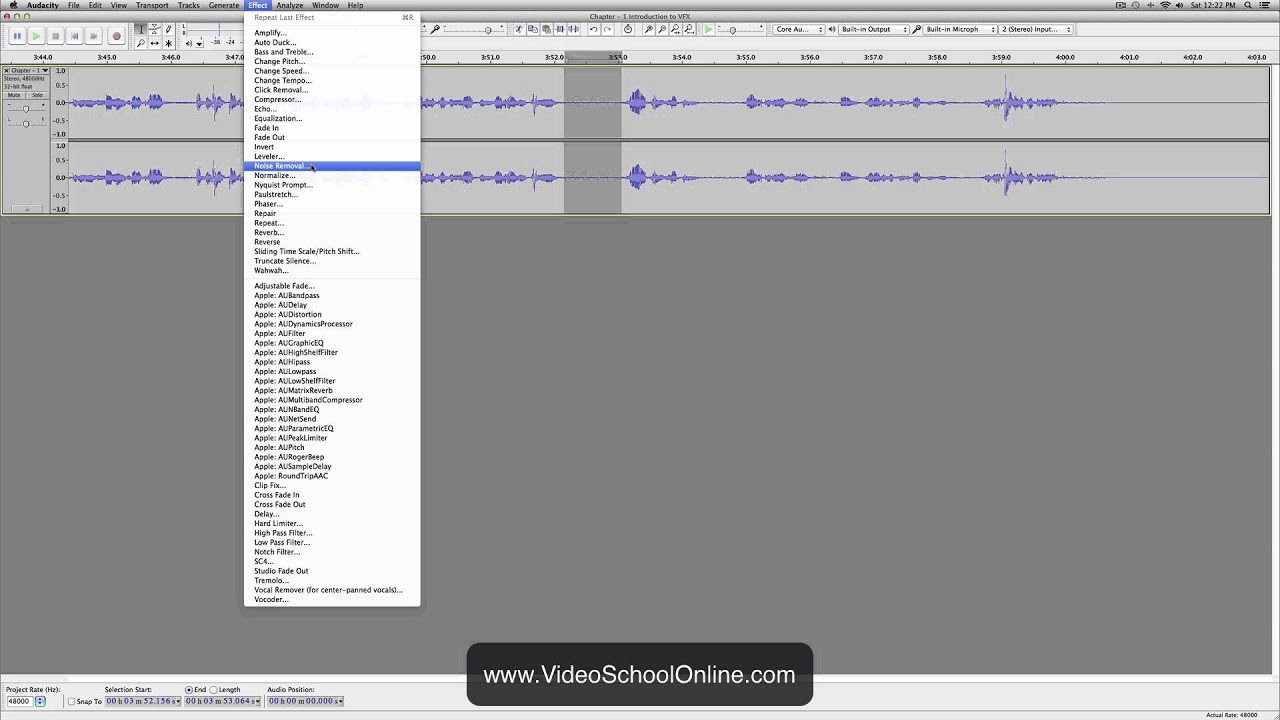Open the Core Audio host dropdown

tap(799, 29)
